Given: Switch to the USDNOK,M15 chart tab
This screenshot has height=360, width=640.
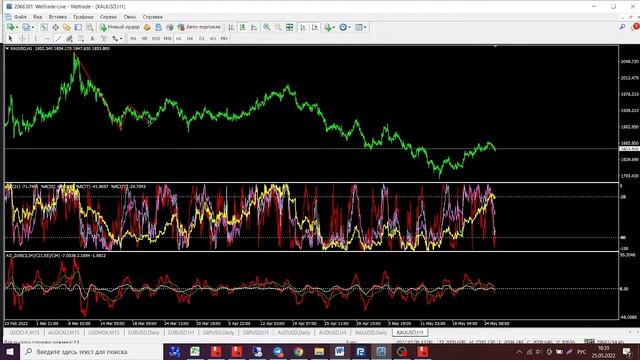Looking at the screenshot, I should [104, 333].
